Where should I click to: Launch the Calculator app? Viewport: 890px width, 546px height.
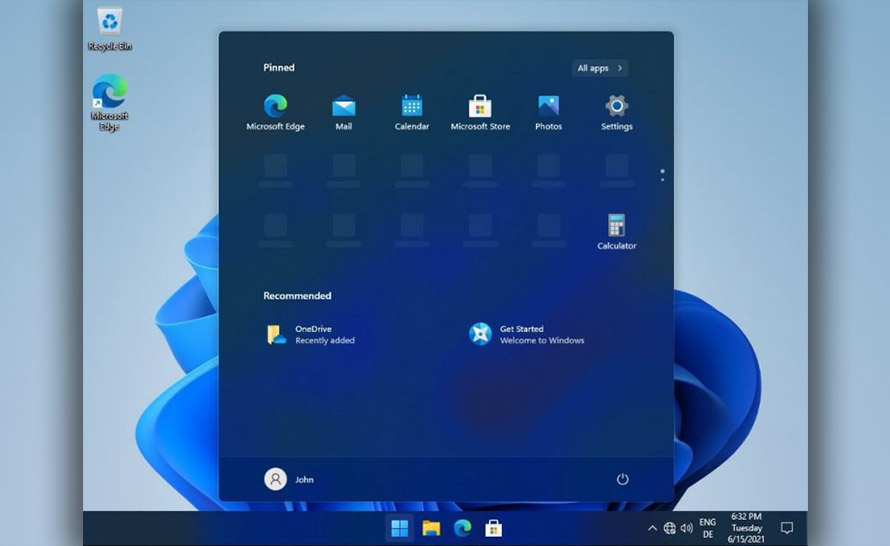point(616,232)
